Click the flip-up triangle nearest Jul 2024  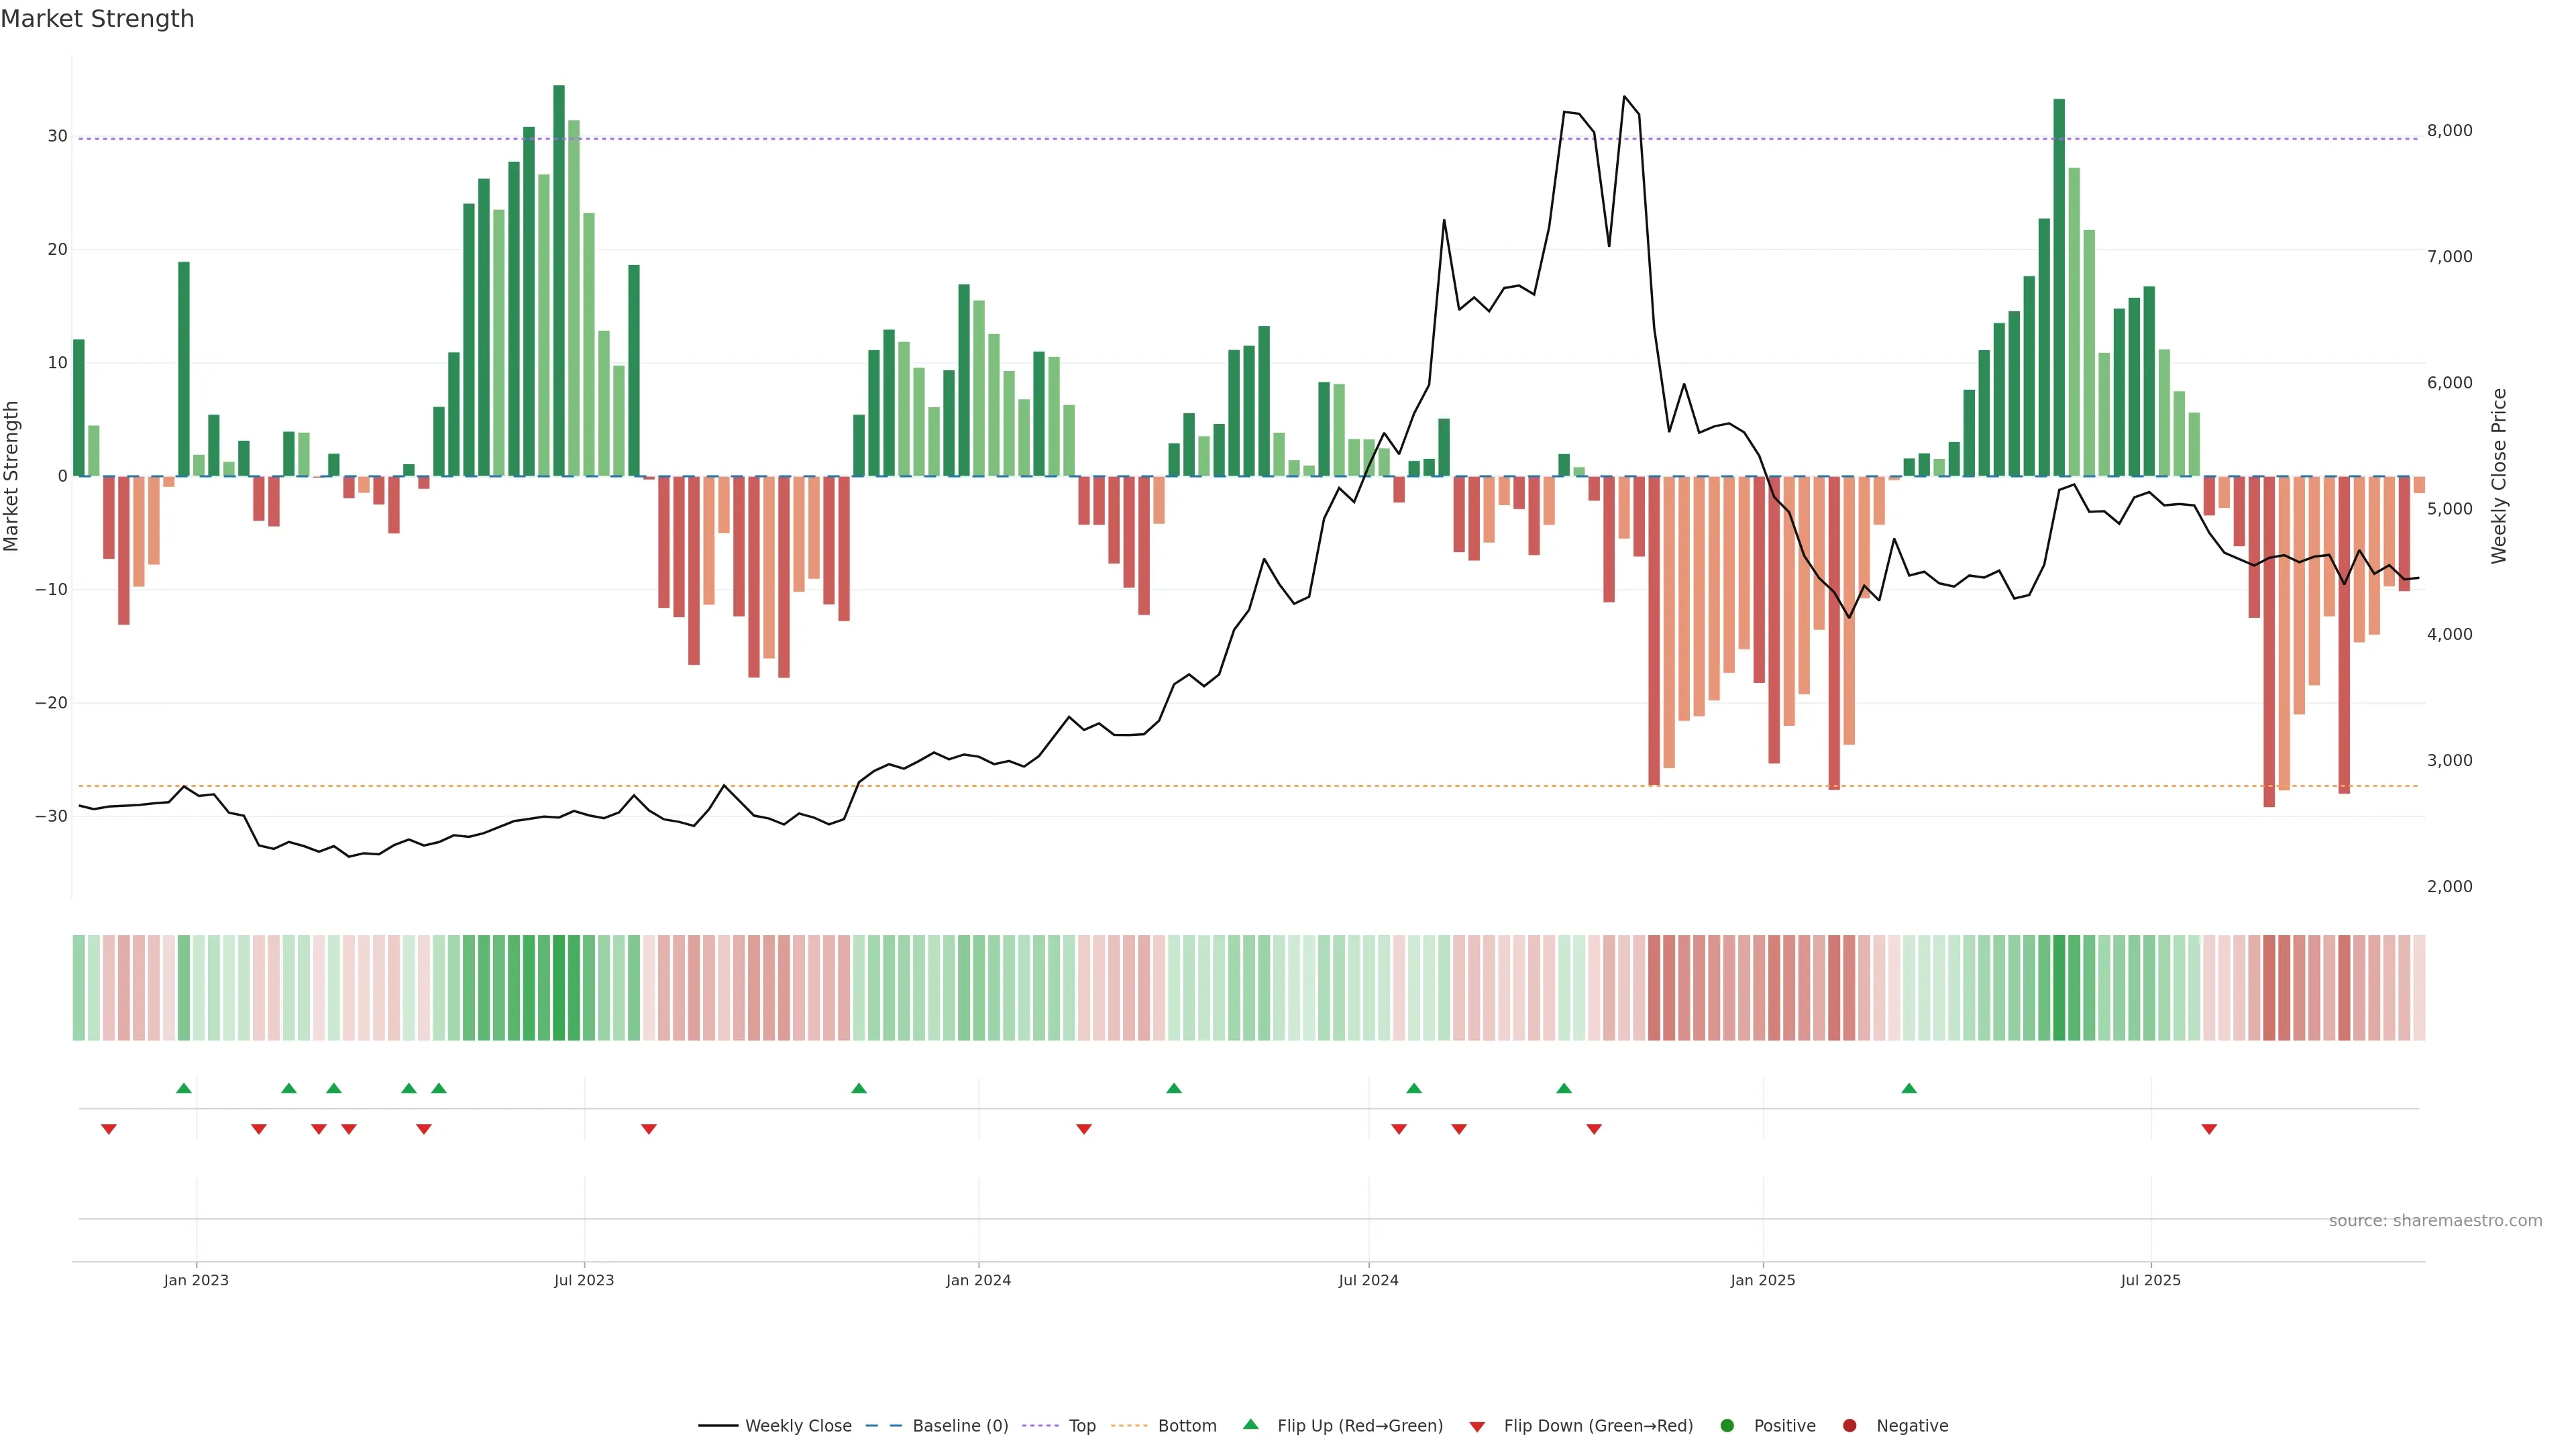(x=1414, y=1088)
